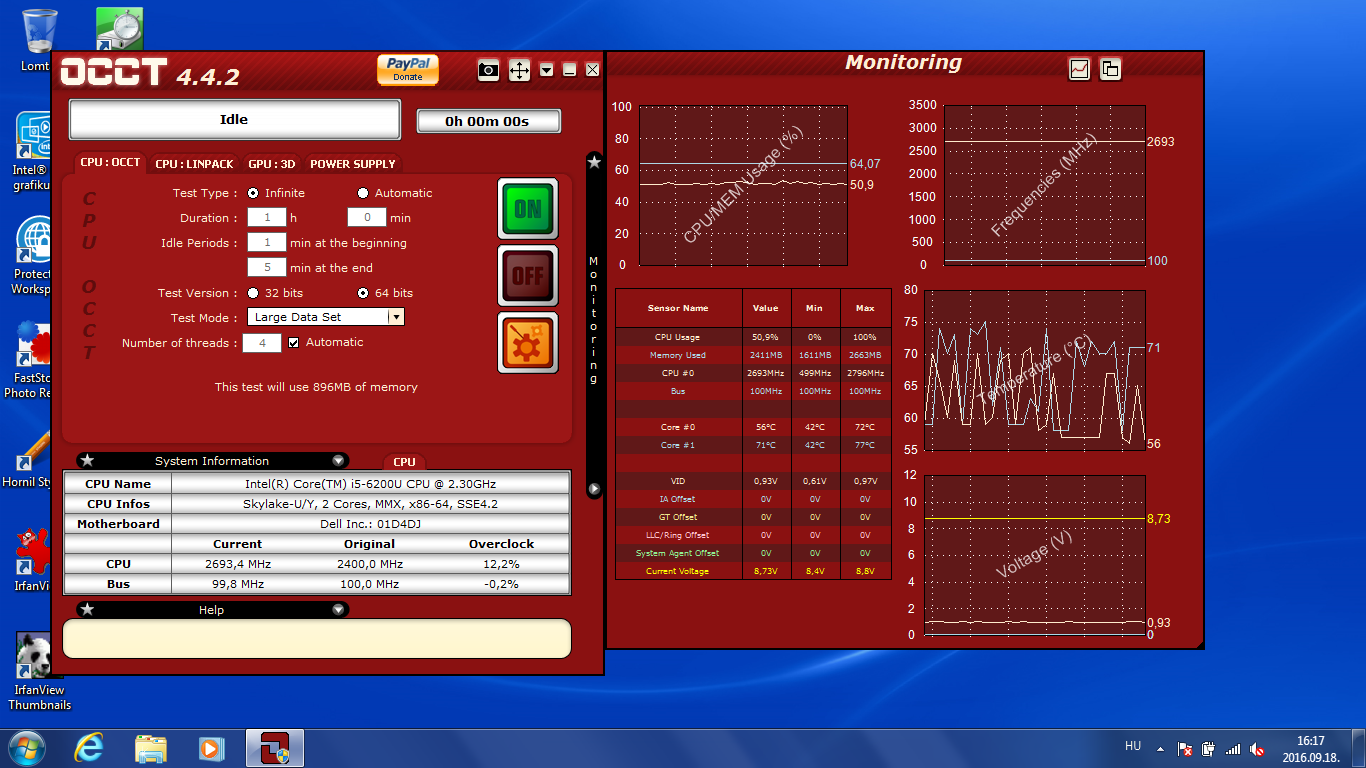Click the windows icon in Monitoring header
Screen dimensions: 1366x768
[x=1110, y=69]
